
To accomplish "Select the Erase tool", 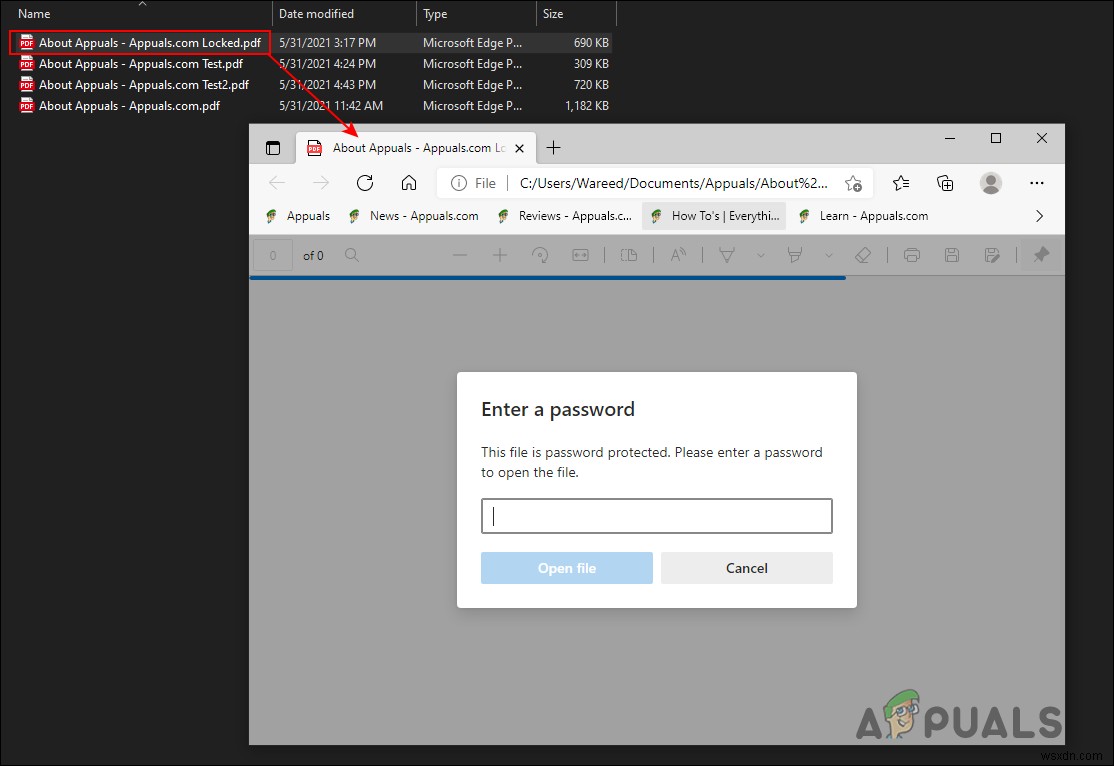I will click(x=862, y=255).
